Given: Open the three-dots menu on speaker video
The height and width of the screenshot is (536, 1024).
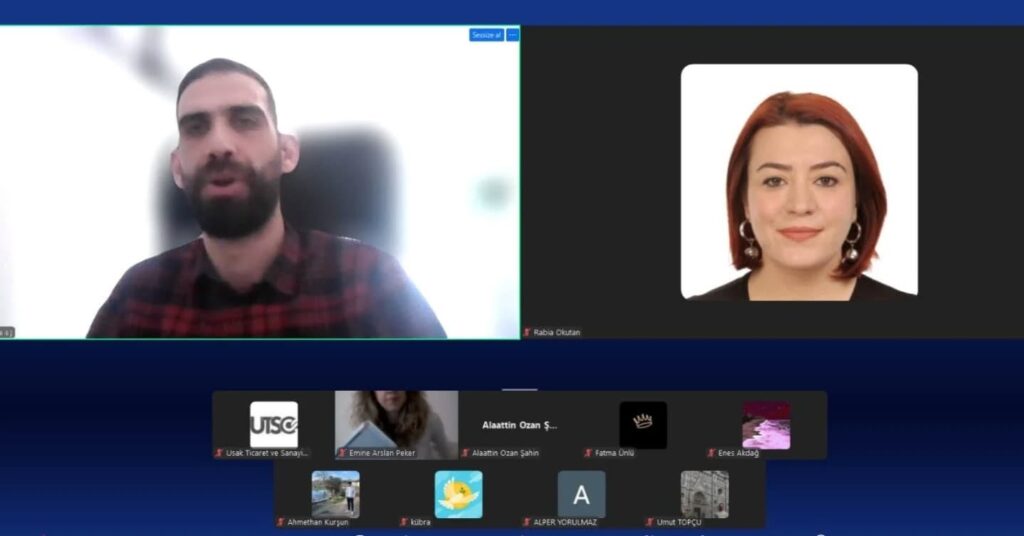Looking at the screenshot, I should tap(513, 35).
